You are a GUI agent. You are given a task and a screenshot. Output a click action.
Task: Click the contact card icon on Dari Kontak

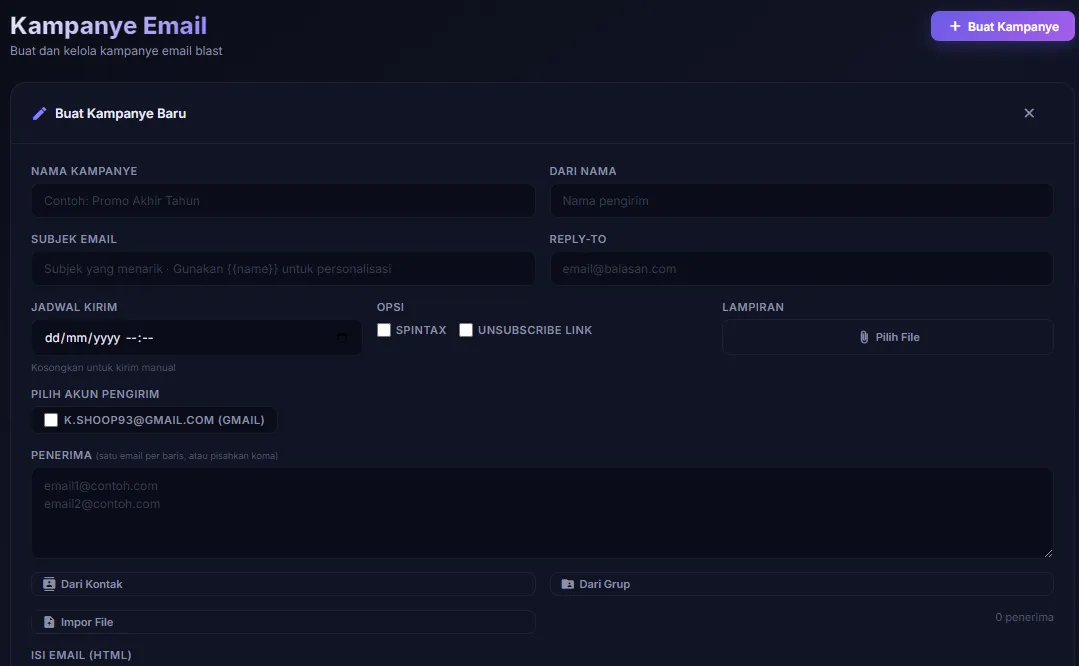[49, 584]
